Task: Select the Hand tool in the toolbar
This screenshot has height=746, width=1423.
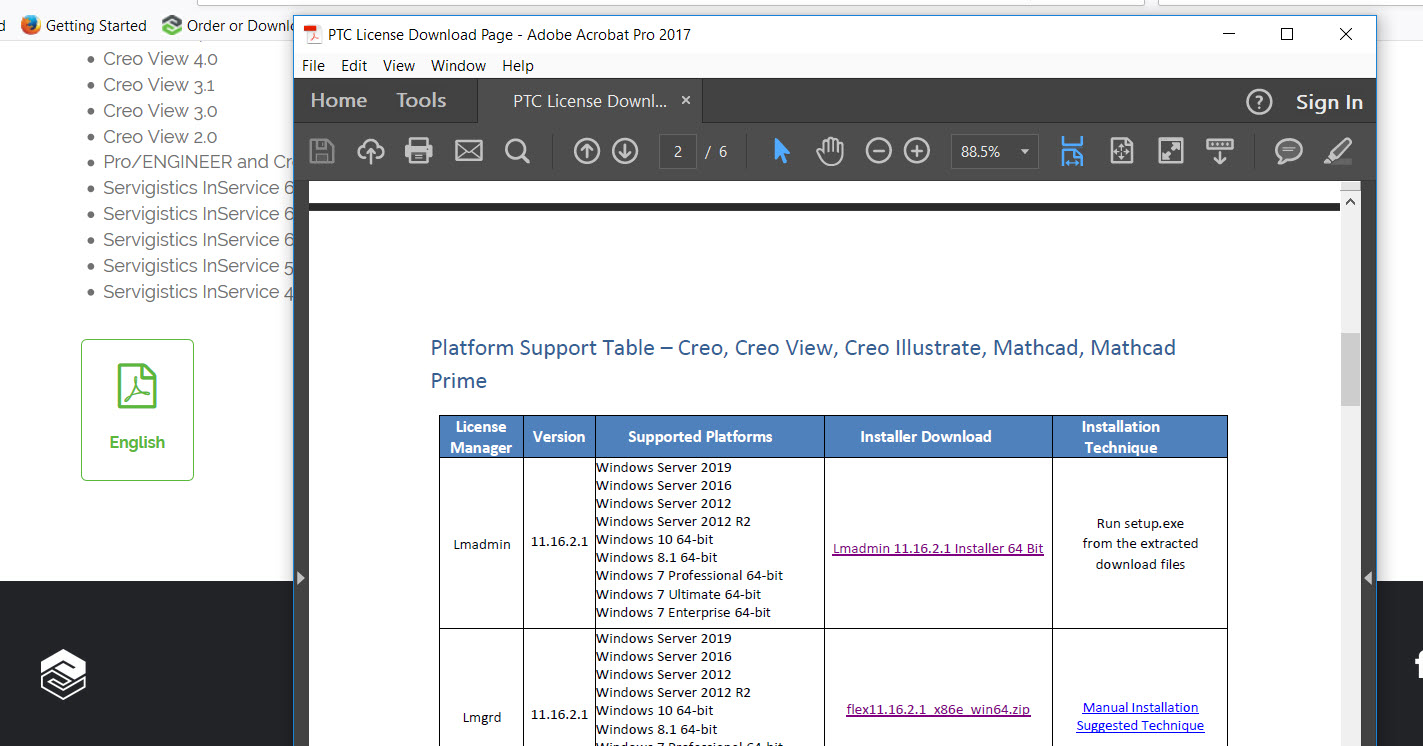Action: coord(829,150)
